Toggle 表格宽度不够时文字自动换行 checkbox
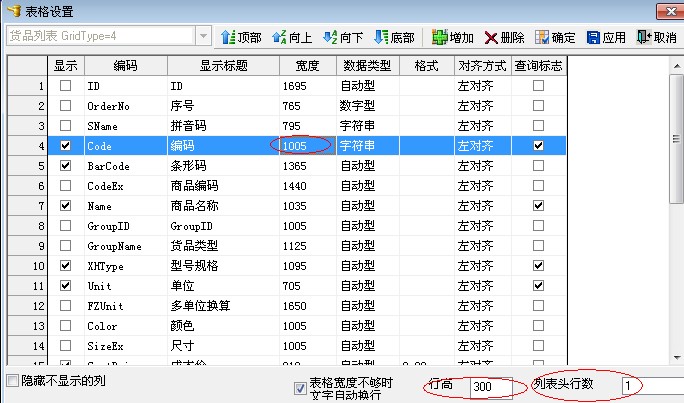The height and width of the screenshot is (403, 684). tap(300, 388)
